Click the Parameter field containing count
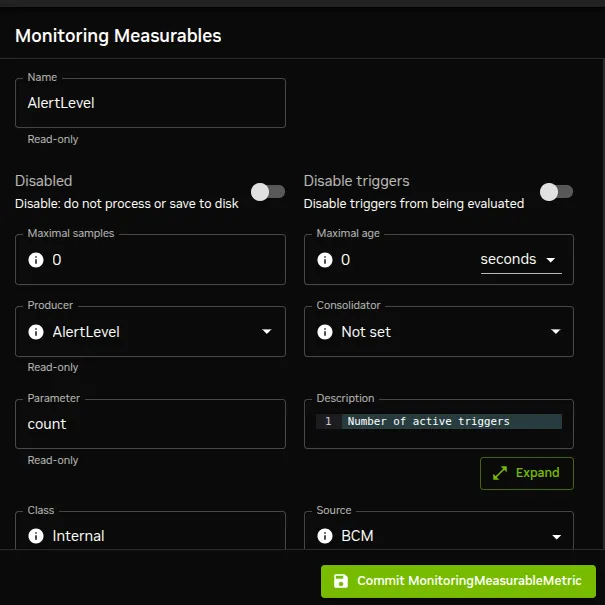 150,424
